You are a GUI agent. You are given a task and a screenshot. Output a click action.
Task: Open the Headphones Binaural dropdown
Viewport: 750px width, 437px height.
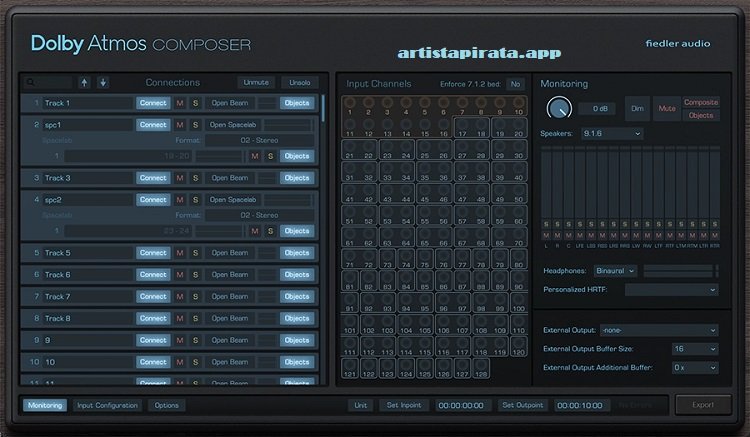pos(615,271)
